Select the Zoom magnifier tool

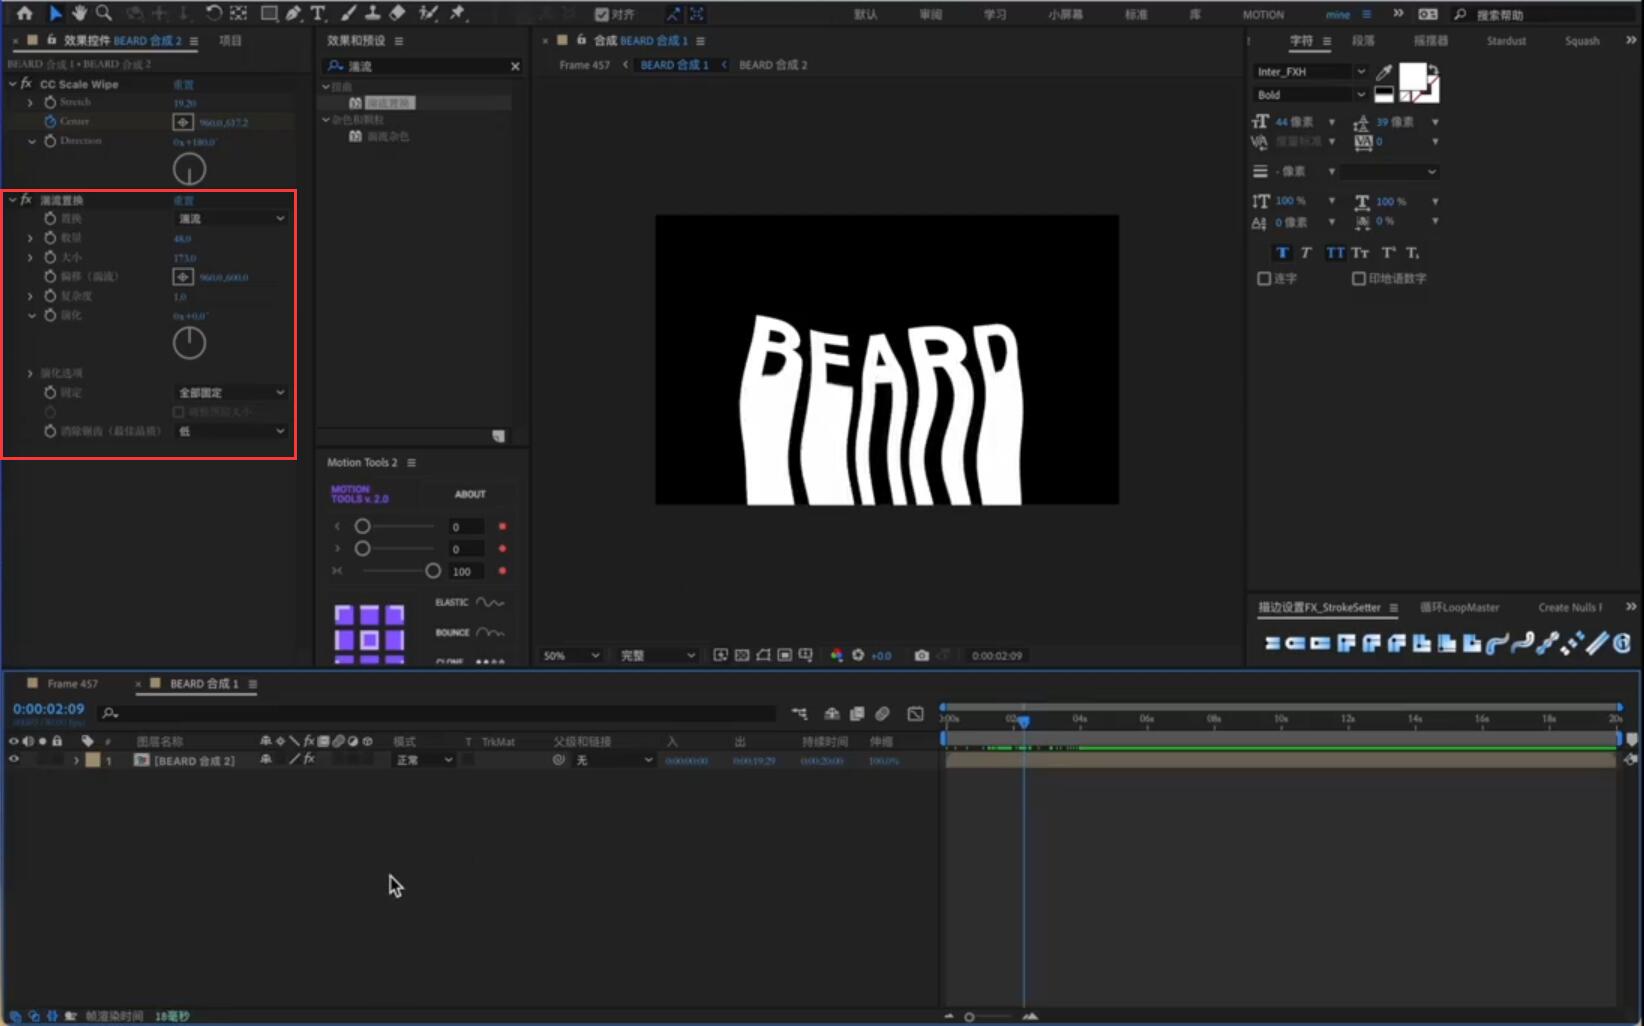104,14
